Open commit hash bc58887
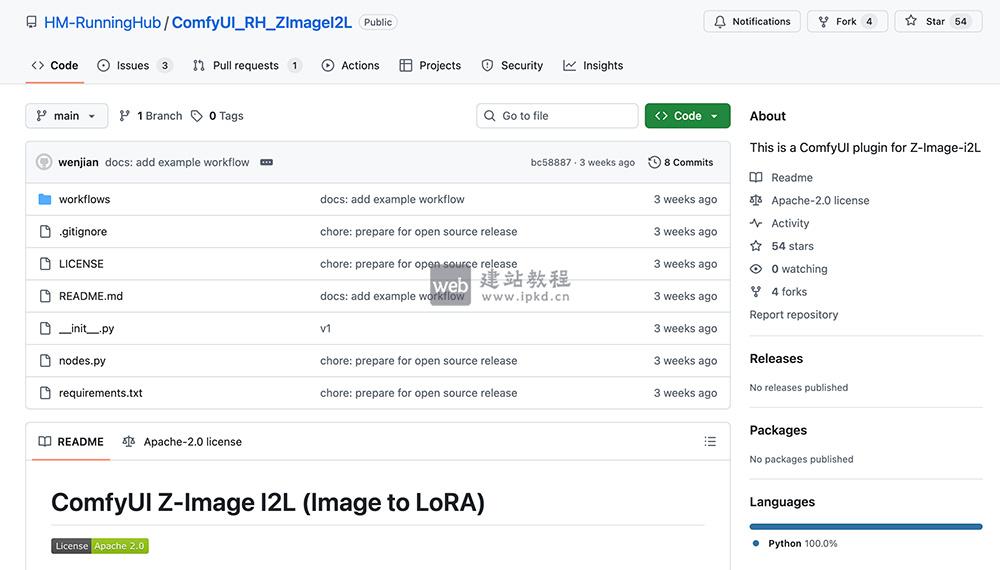This screenshot has height=570, width=1000. tap(551, 162)
